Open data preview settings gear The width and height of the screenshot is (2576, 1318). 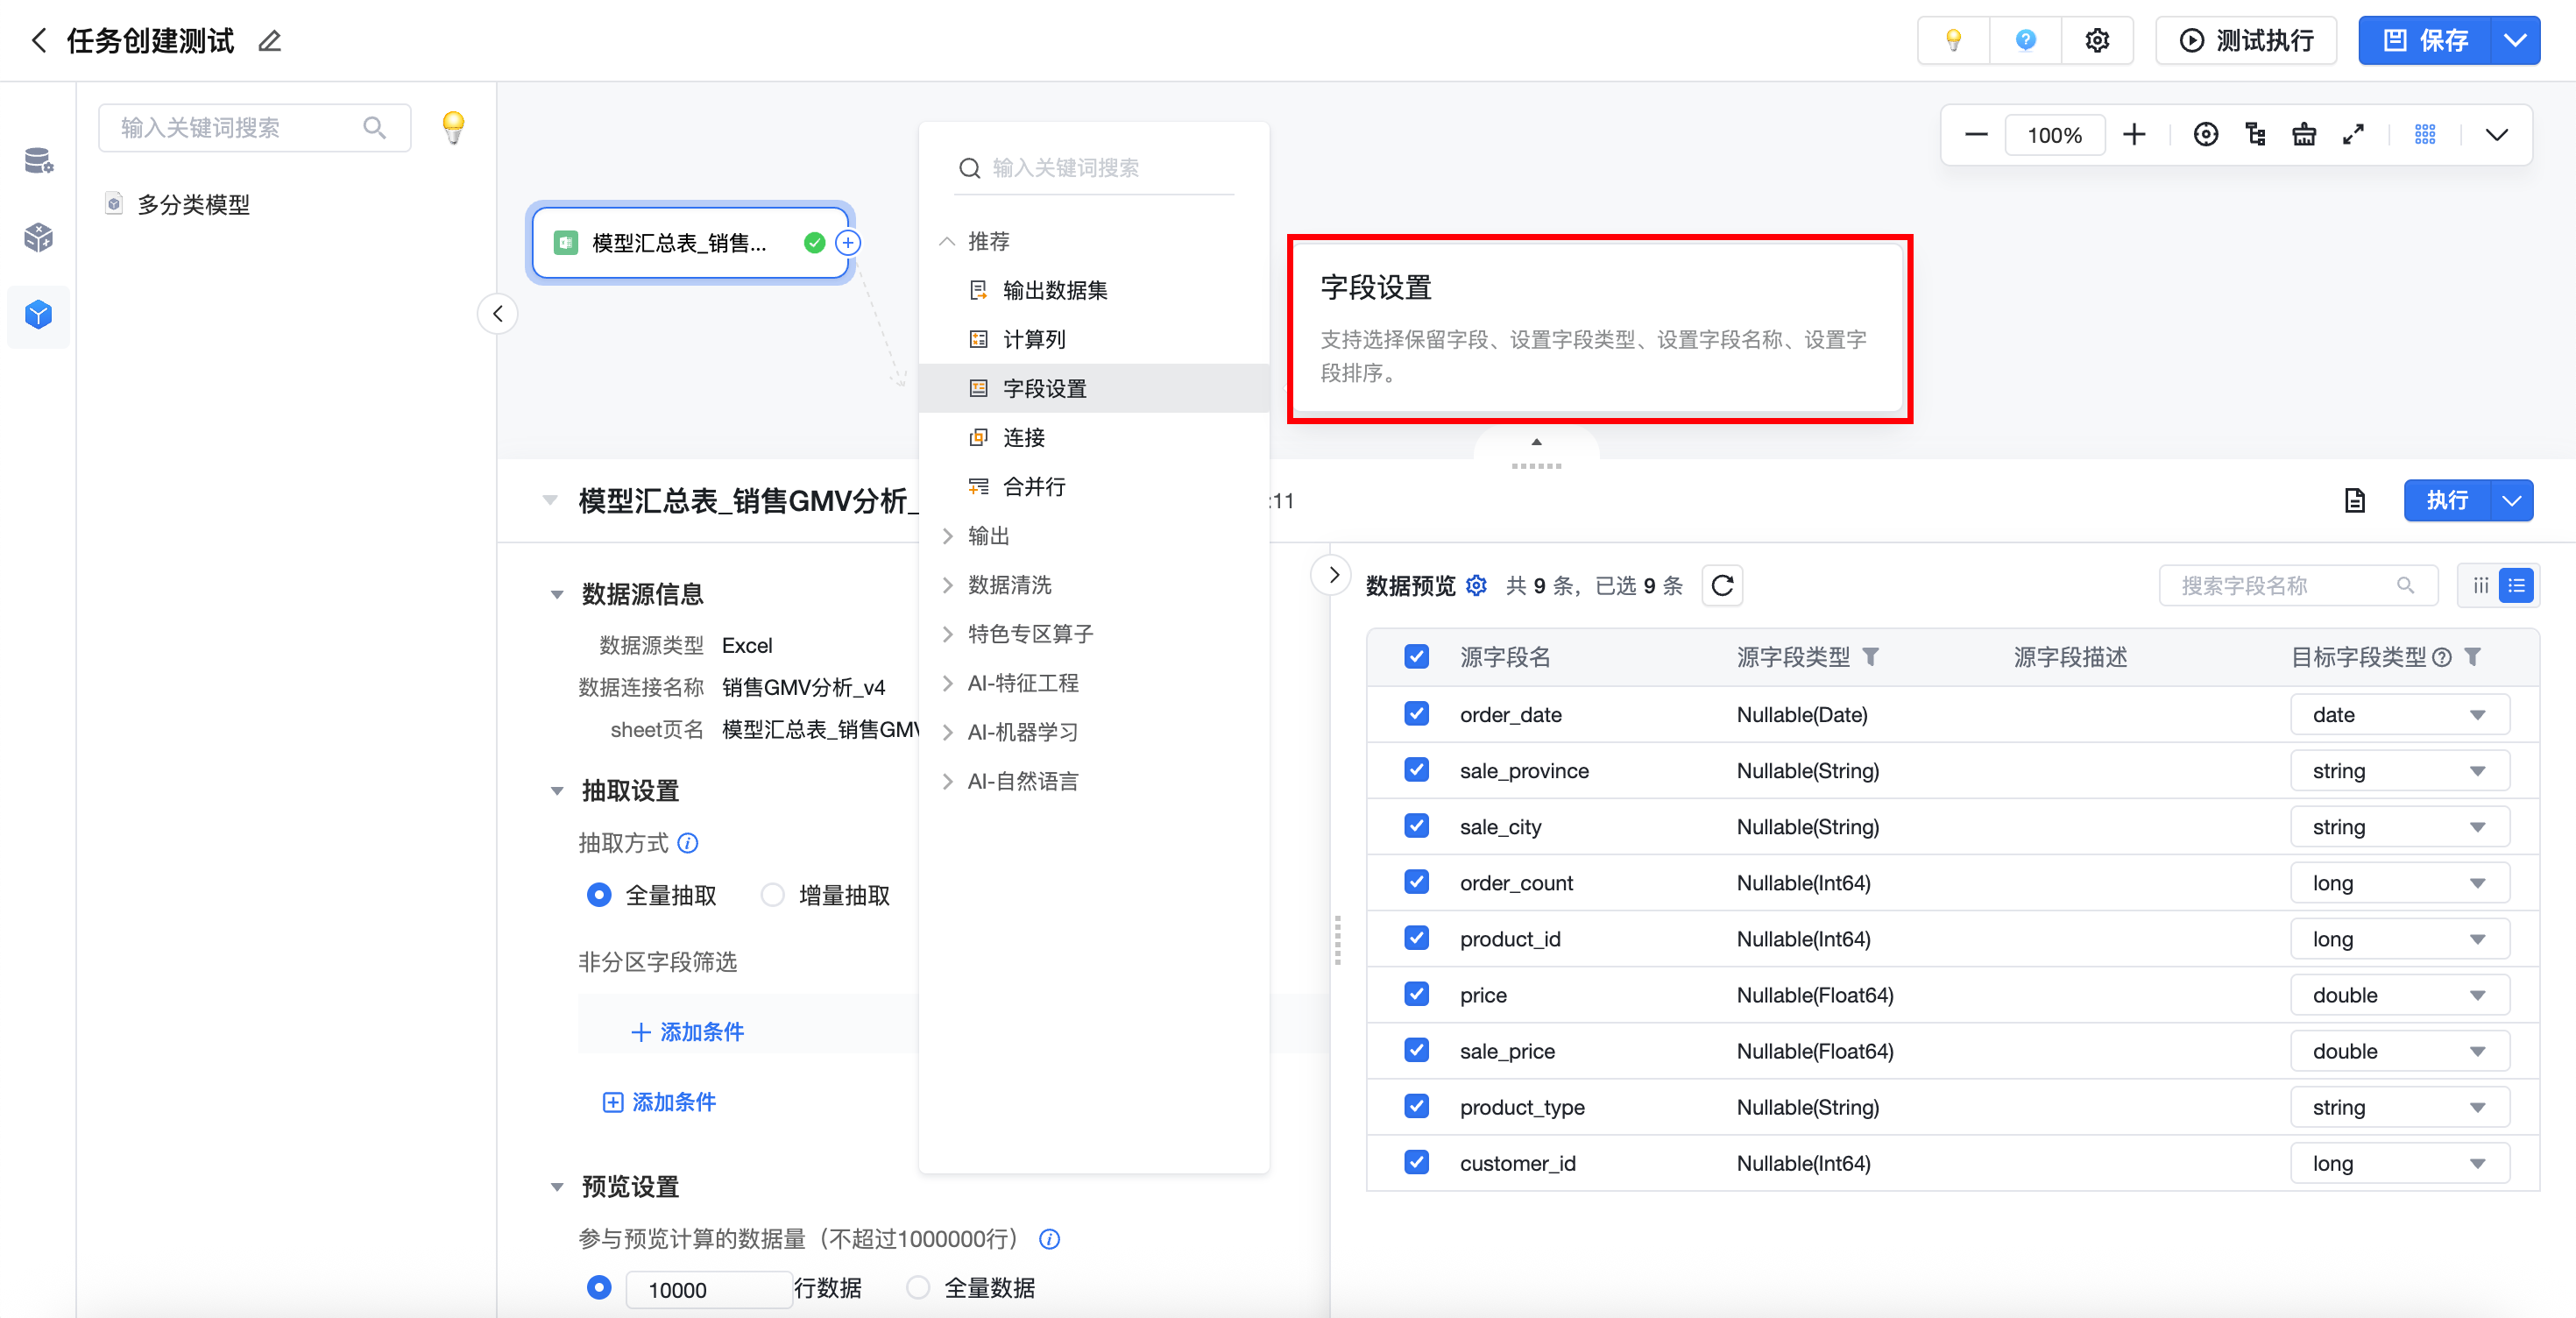pos(1476,586)
